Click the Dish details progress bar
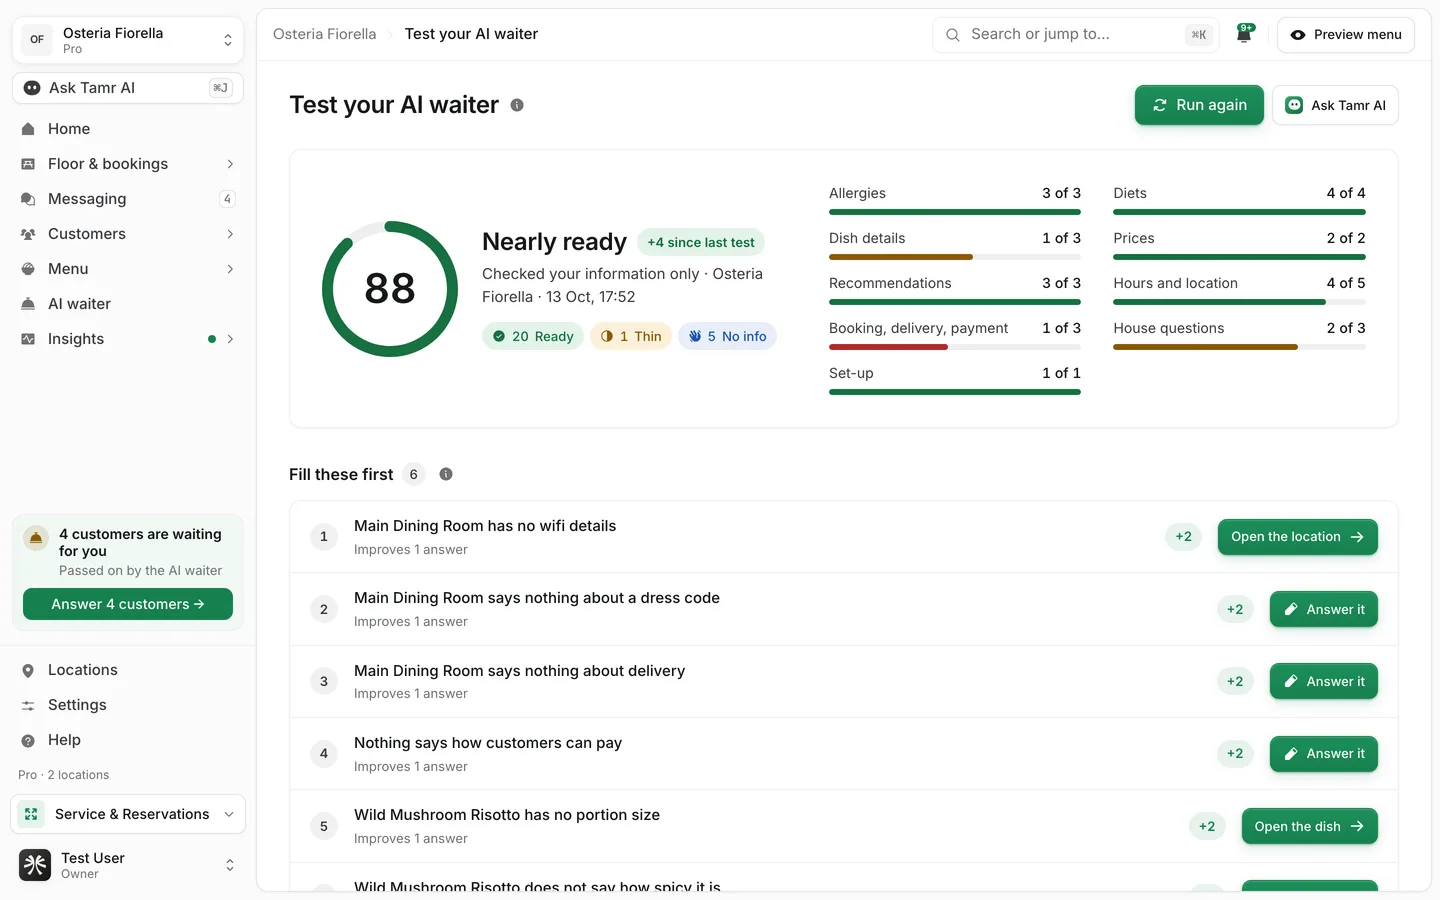1440x900 pixels. pyautogui.click(x=955, y=257)
